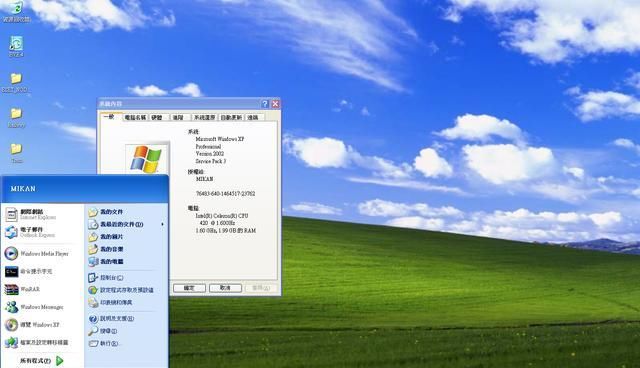640x368 pixels.
Task: Switch to the 系統還原 System Restore tab
Action: coord(204,117)
